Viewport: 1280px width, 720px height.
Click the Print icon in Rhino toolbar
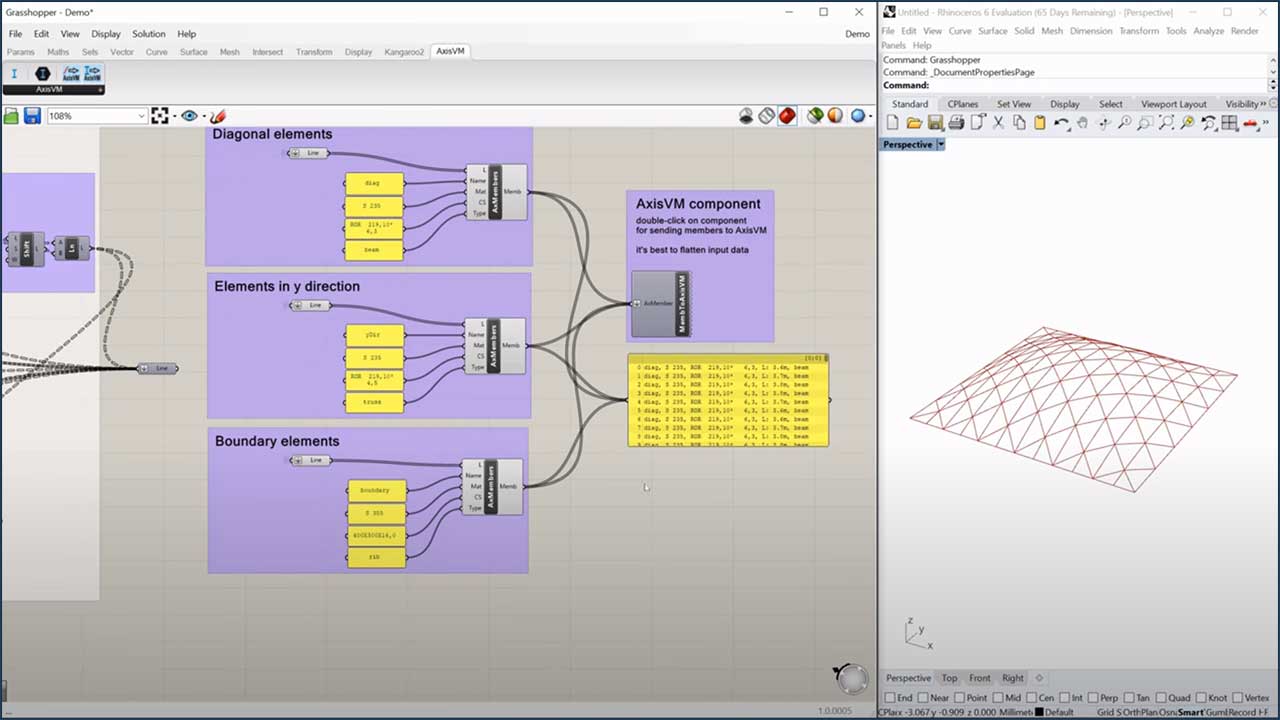(x=956, y=123)
